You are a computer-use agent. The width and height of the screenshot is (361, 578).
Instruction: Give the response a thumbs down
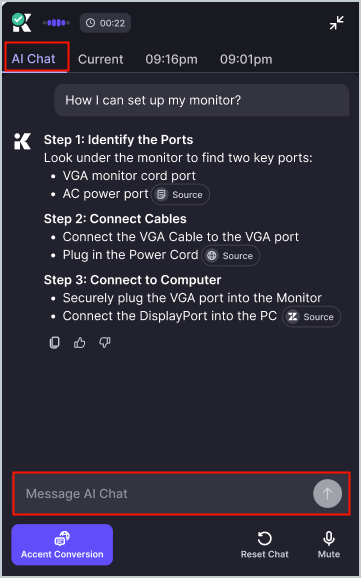pyautogui.click(x=105, y=343)
